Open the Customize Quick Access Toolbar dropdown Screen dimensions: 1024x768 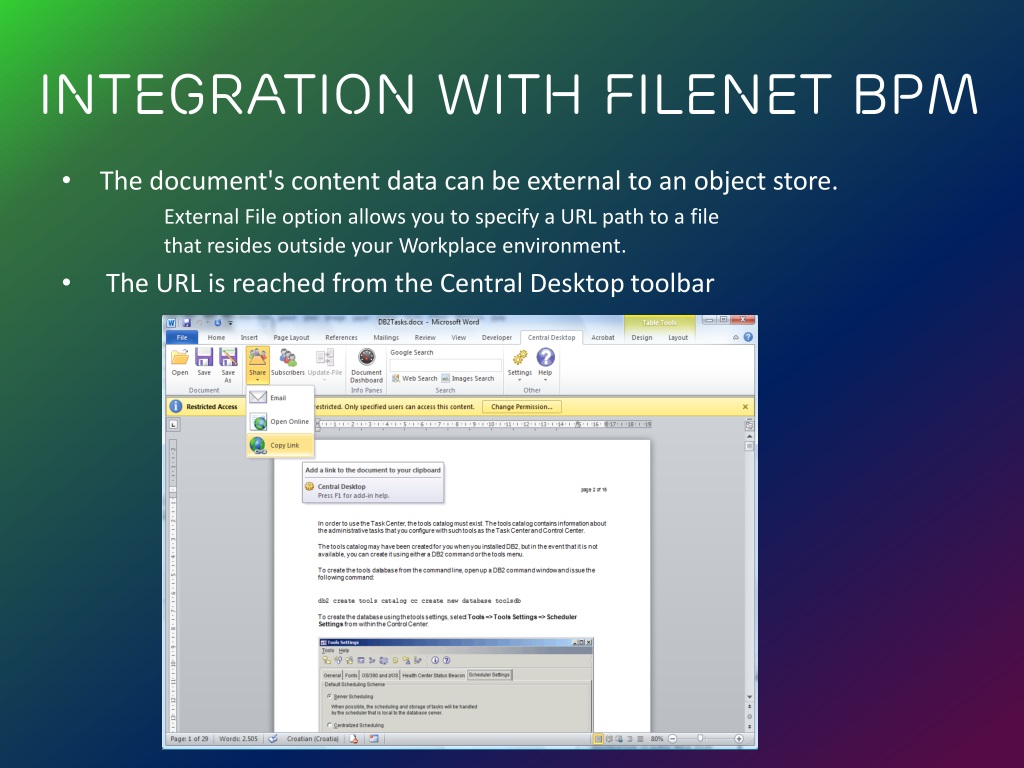(x=230, y=323)
